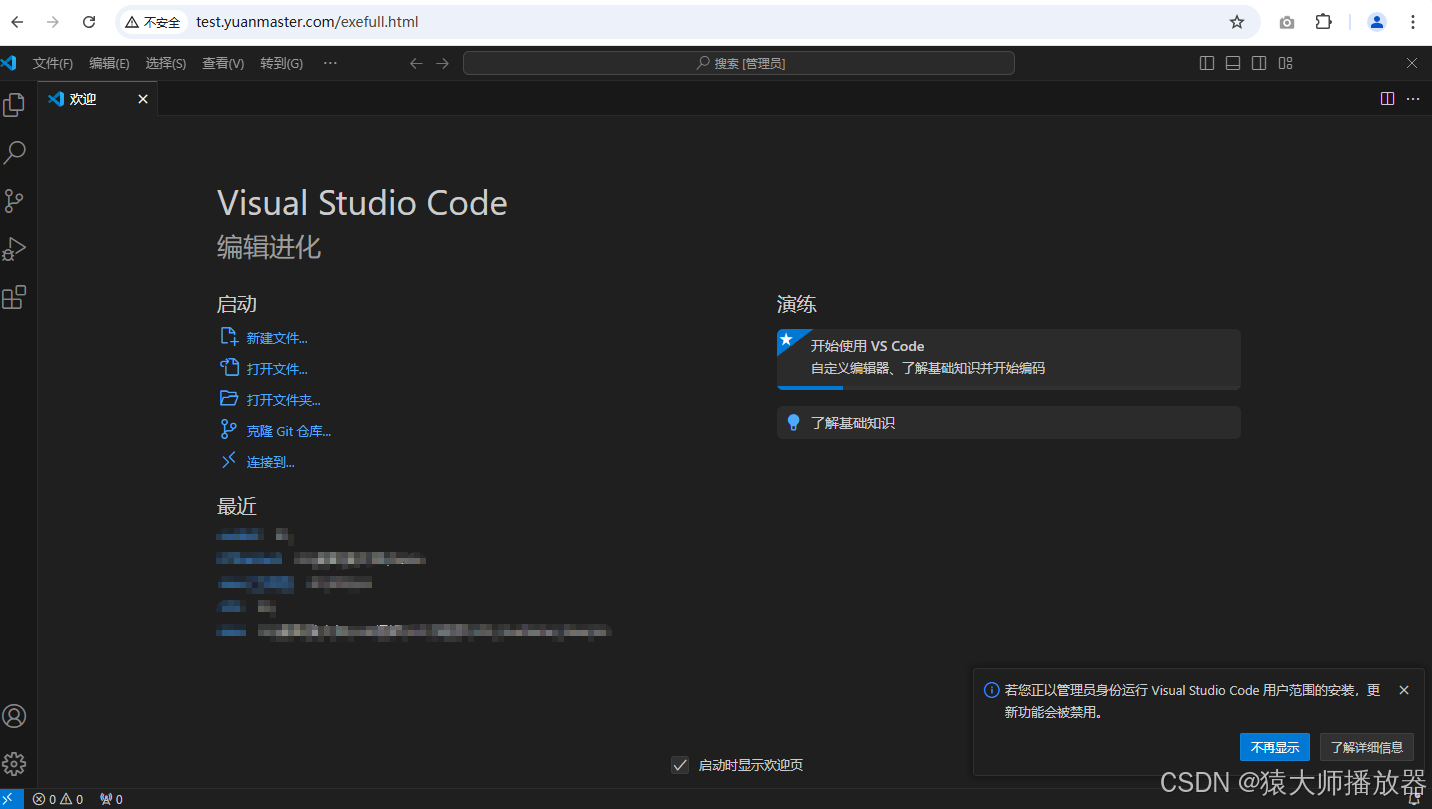Click 新建文件... link
Image resolution: width=1432 pixels, height=809 pixels.
(x=277, y=338)
